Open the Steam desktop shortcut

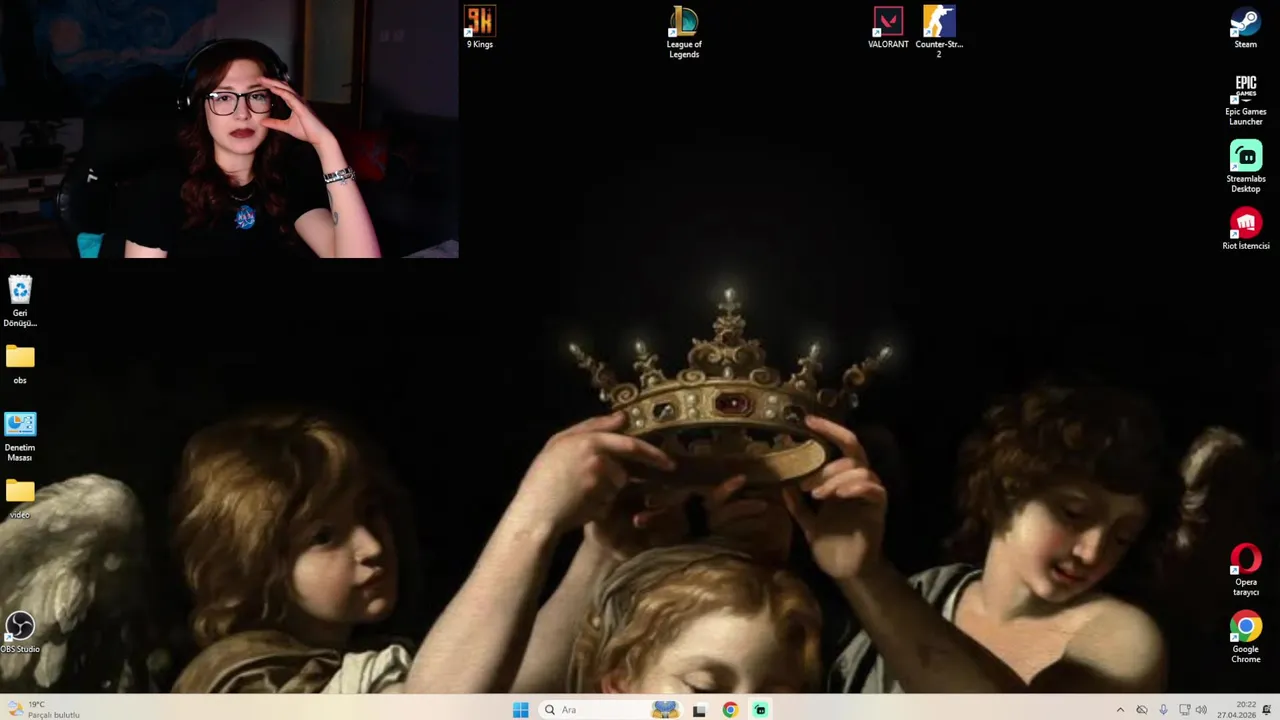pyautogui.click(x=1245, y=27)
